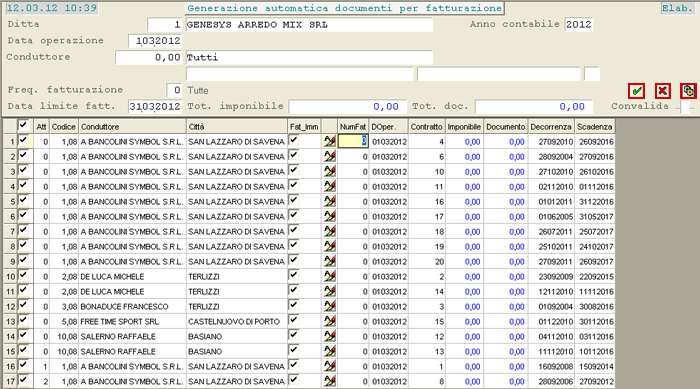Click the FREE TIME SPORT SRL name cell
This screenshot has width=700, height=389.
(x=132, y=322)
